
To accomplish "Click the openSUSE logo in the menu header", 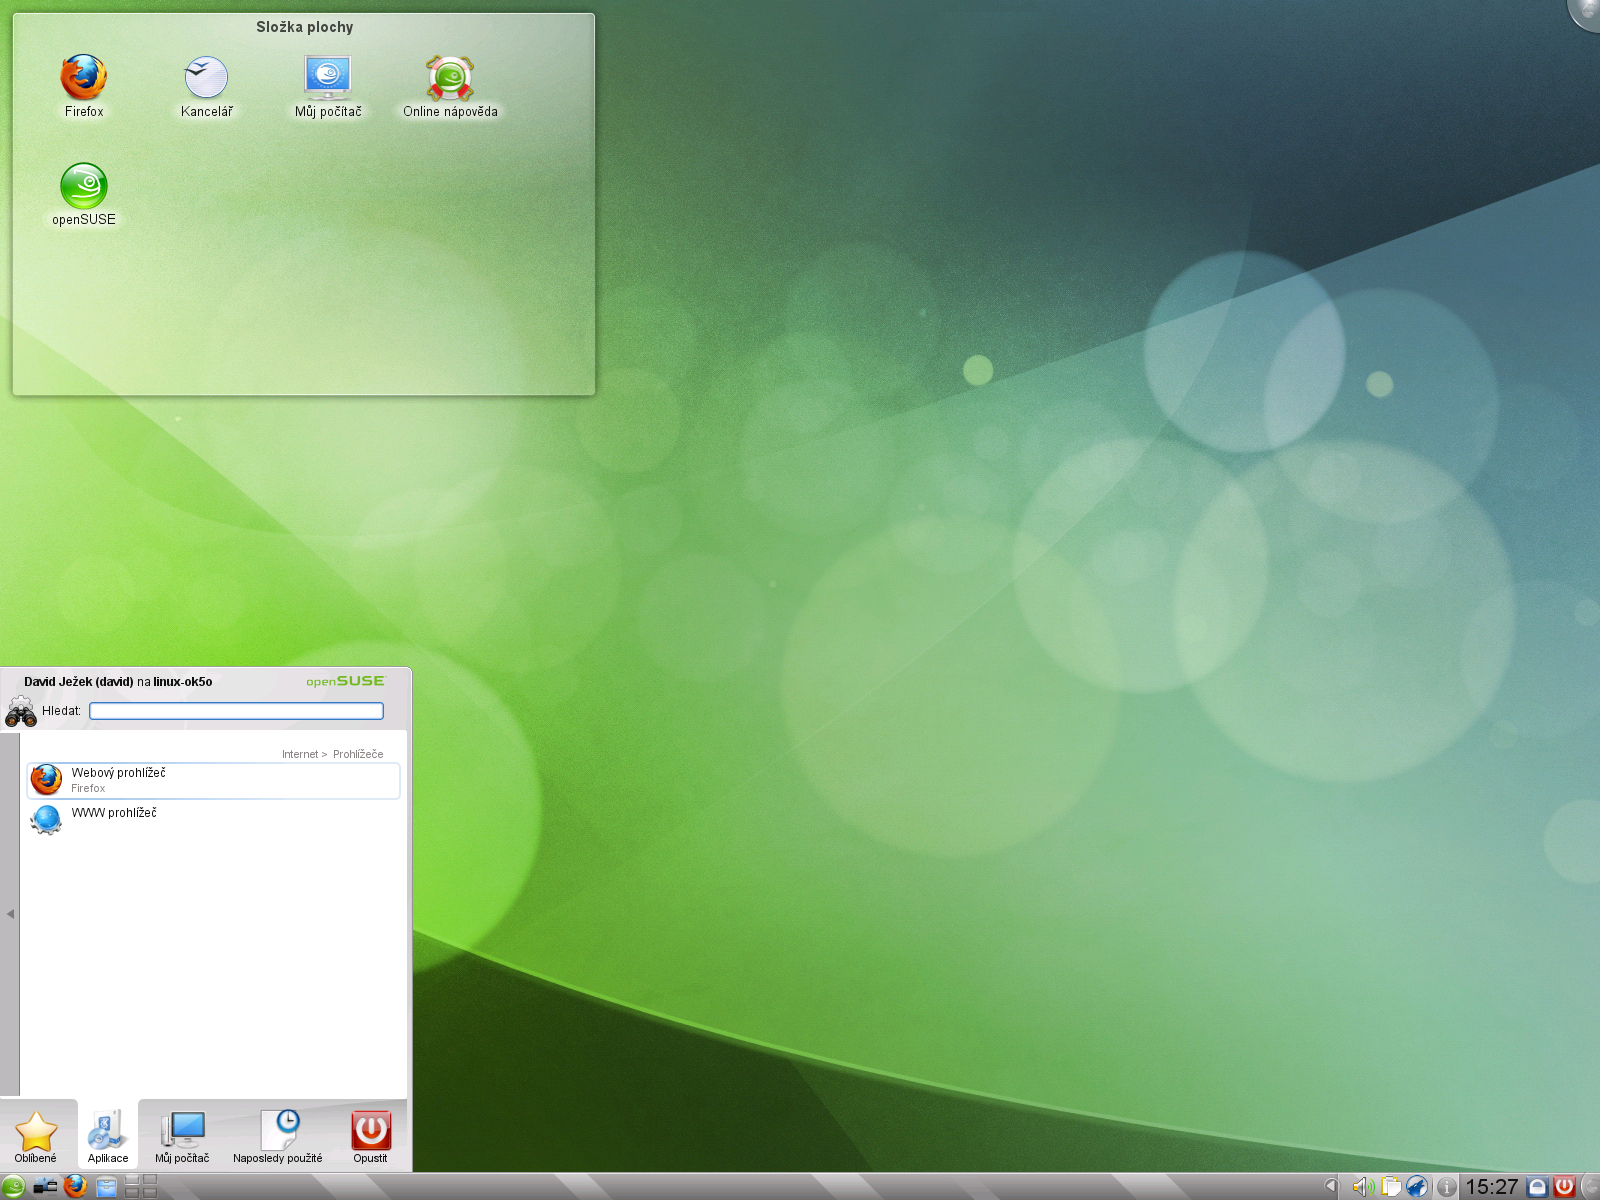I will (x=345, y=681).
